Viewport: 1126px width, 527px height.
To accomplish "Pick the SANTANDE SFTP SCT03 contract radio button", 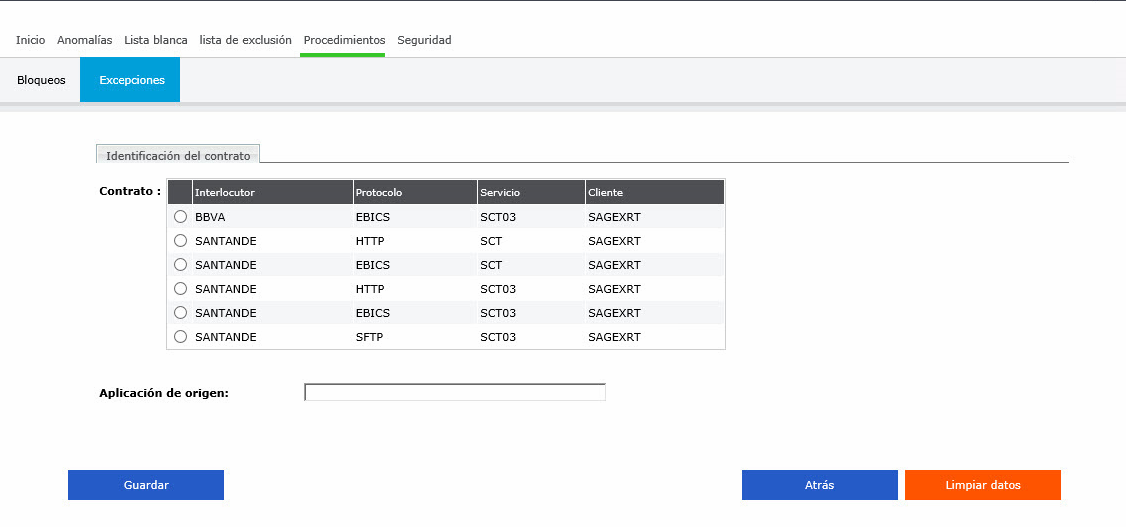I will tap(180, 337).
